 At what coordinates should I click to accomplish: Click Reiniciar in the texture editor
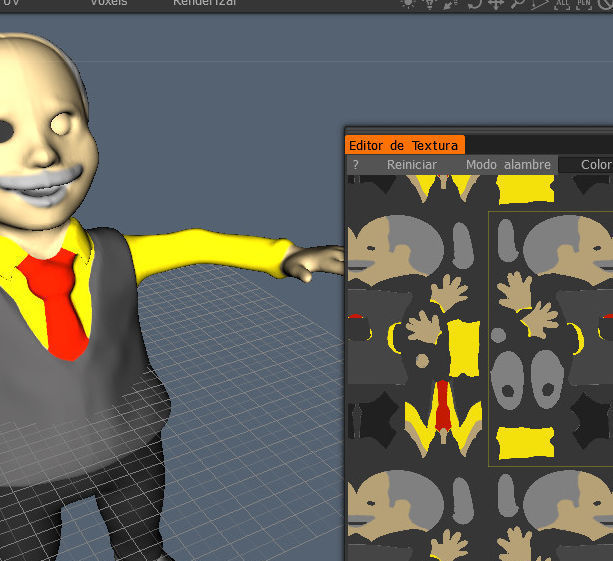click(412, 165)
